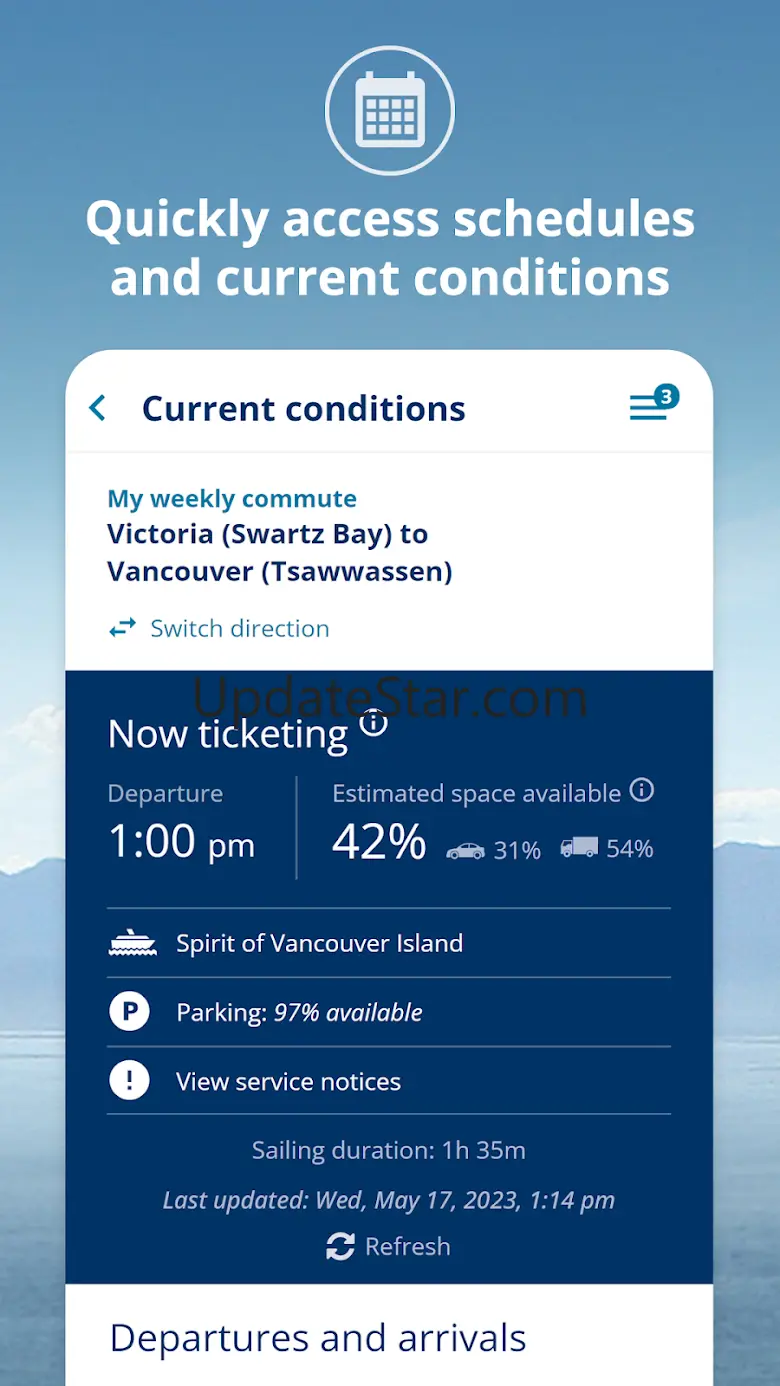
Task: Tap the truck space icon
Action: 579,848
